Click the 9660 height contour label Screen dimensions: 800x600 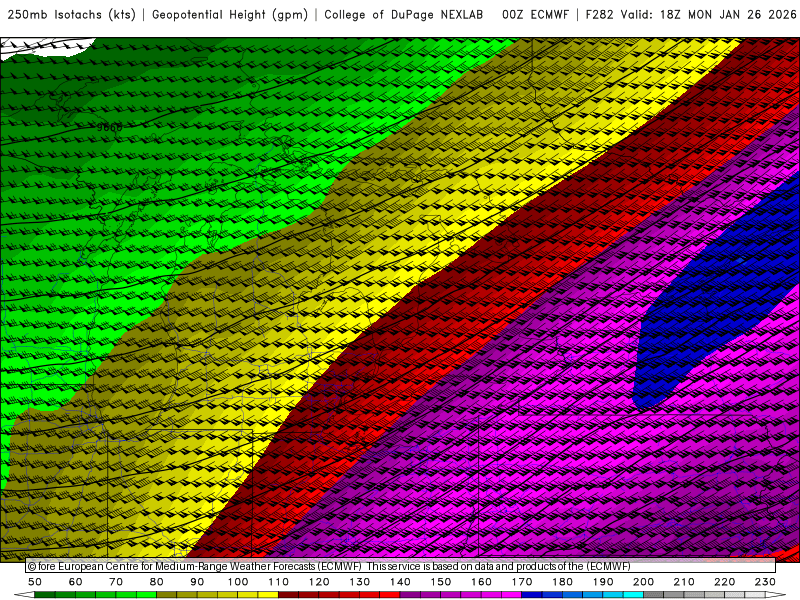click(110, 127)
